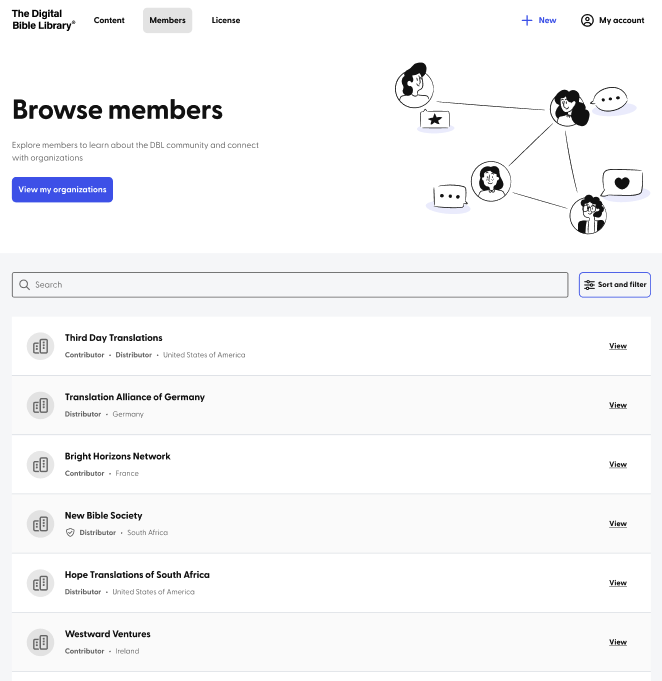The height and width of the screenshot is (681, 662).
Task: Click the Westward Ventures name
Action: click(107, 634)
